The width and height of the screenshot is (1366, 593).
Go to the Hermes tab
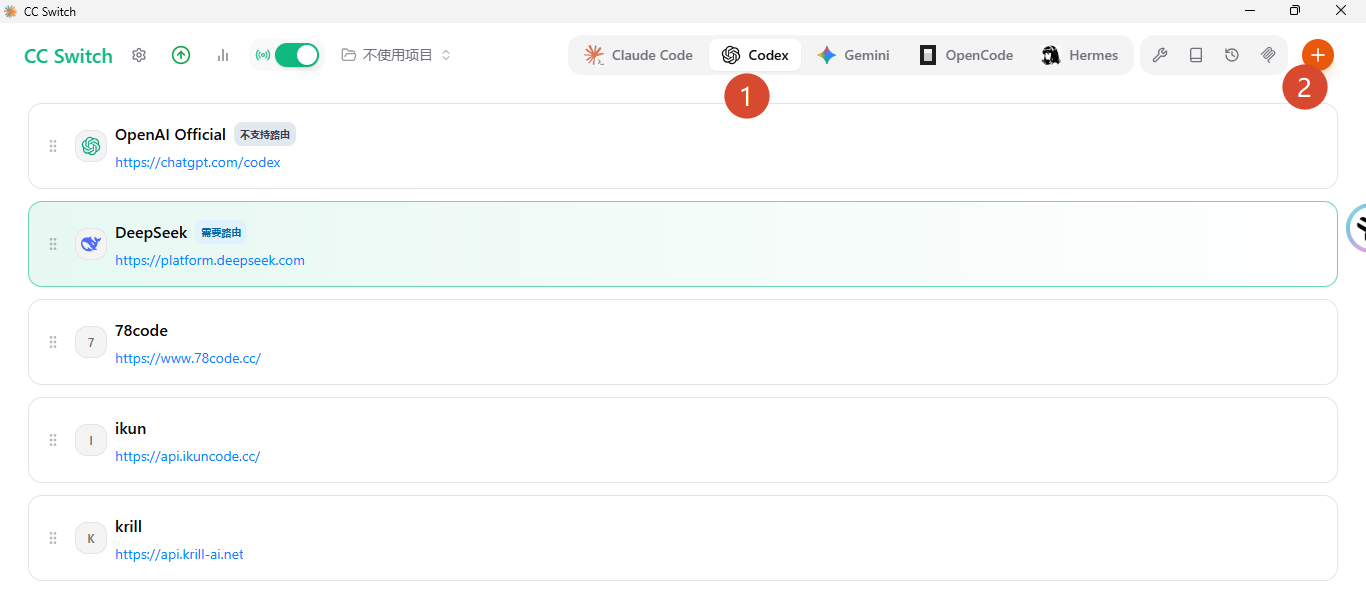[x=1079, y=55]
